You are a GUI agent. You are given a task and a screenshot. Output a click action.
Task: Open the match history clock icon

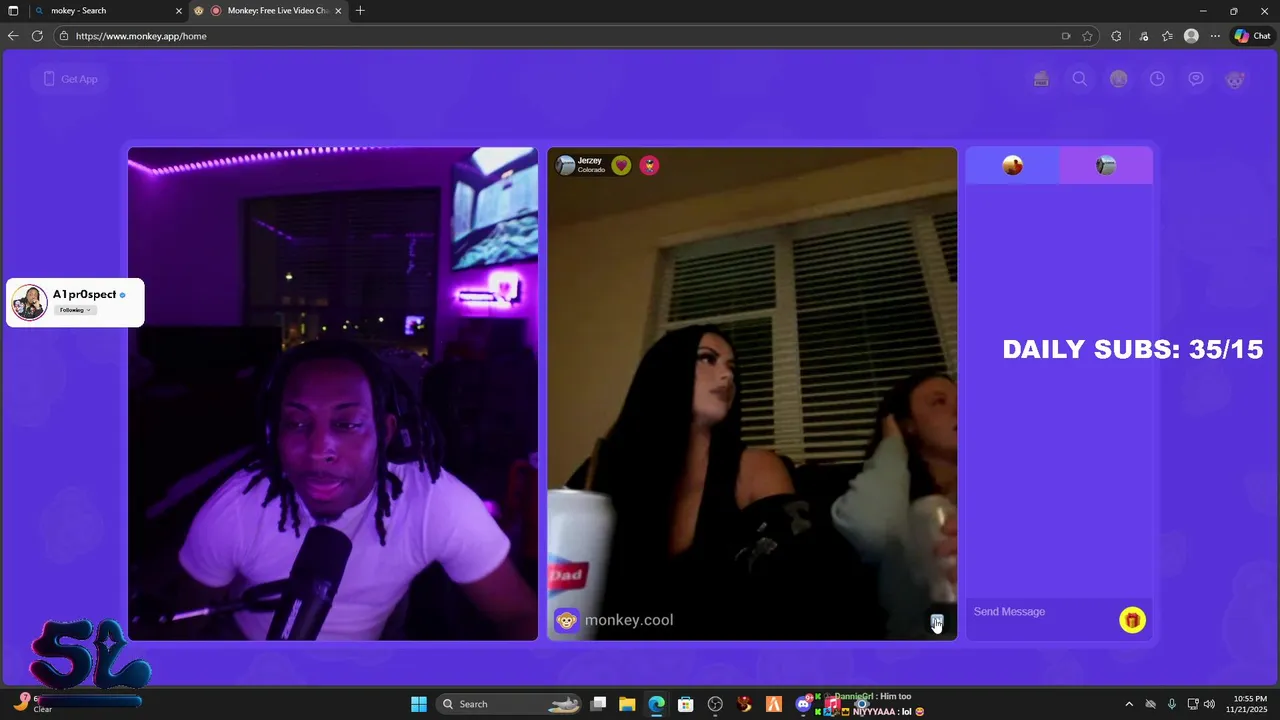click(x=1157, y=79)
